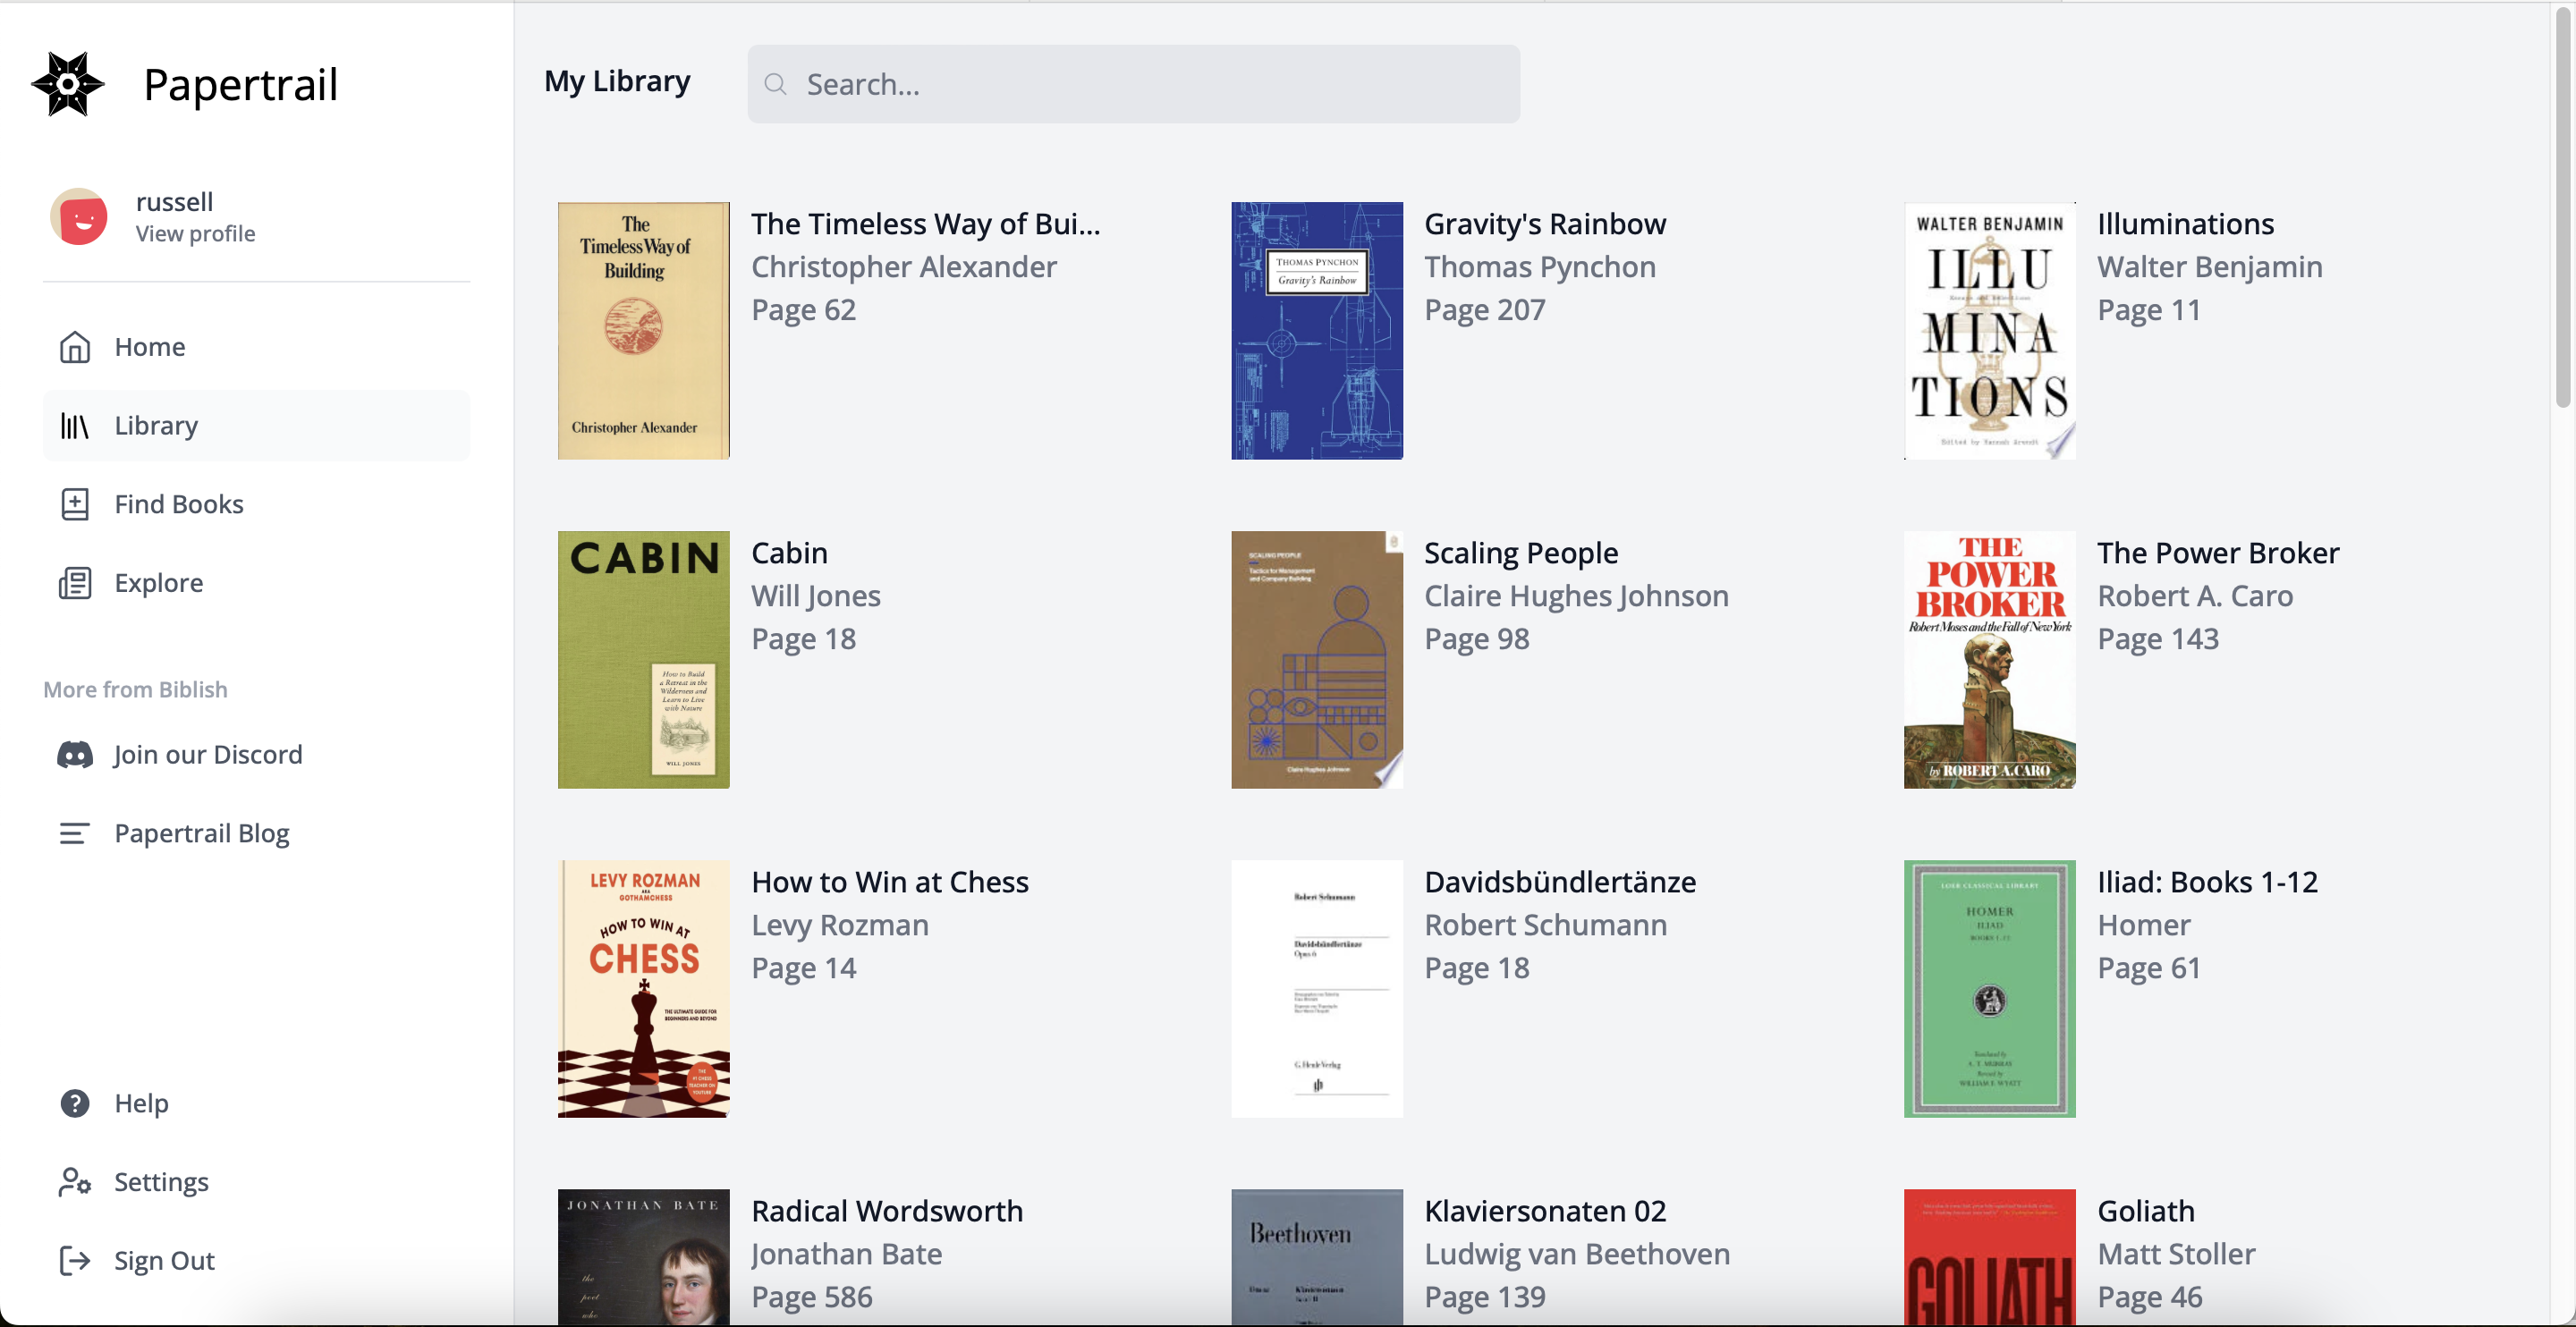2576x1327 pixels.
Task: Click the Papertrail Blog lines icon
Action: pyautogui.click(x=75, y=833)
